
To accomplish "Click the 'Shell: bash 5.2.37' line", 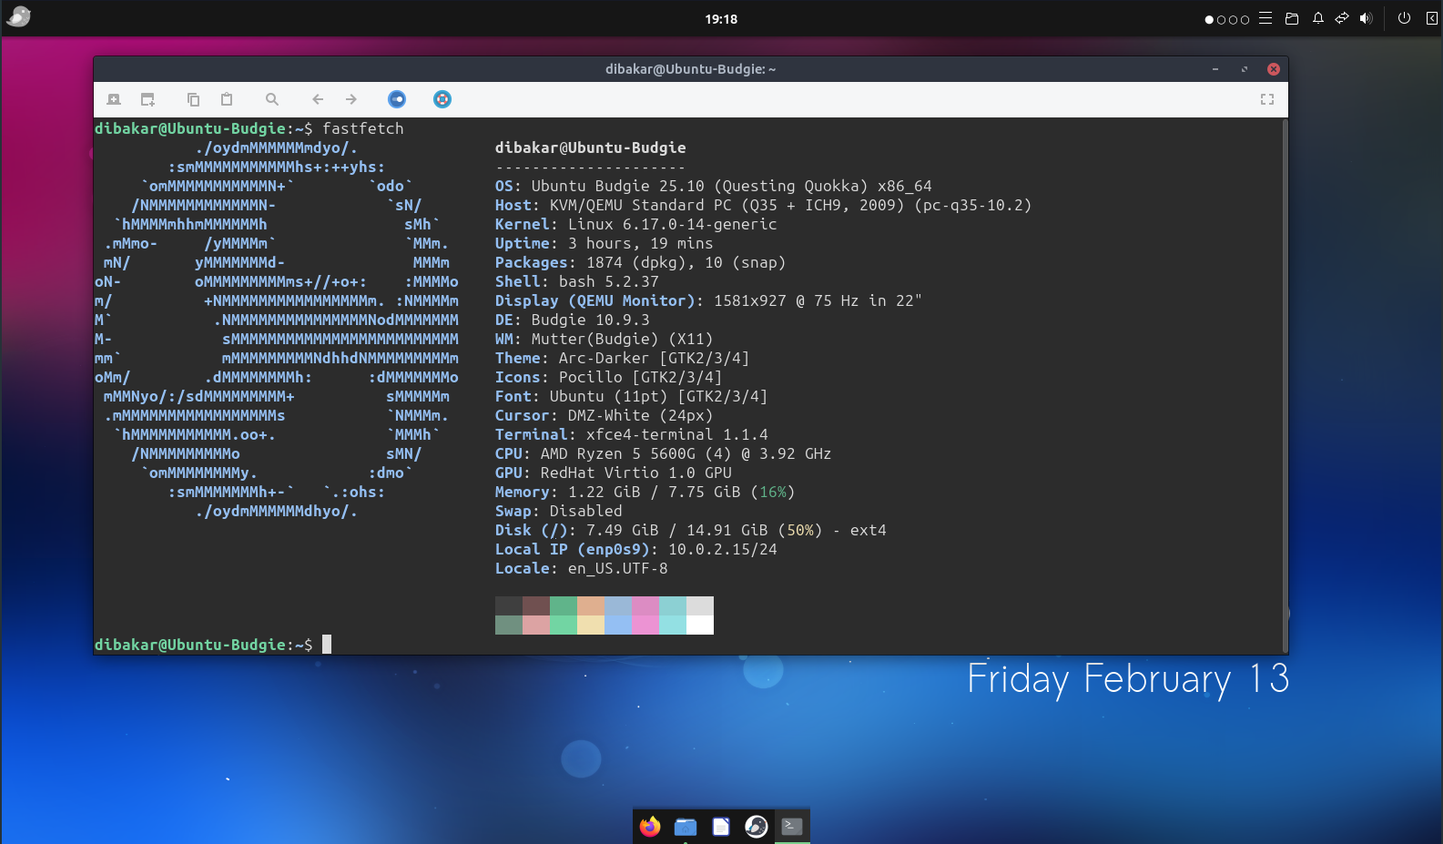I will [x=577, y=282].
